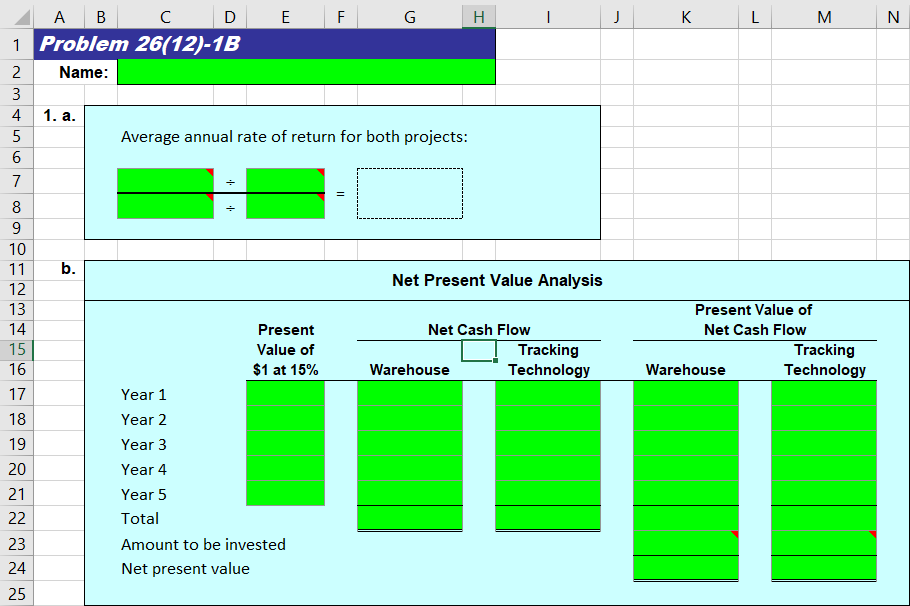The width and height of the screenshot is (910, 606).
Task: Select the Year 1 label cell
Action: [142, 394]
